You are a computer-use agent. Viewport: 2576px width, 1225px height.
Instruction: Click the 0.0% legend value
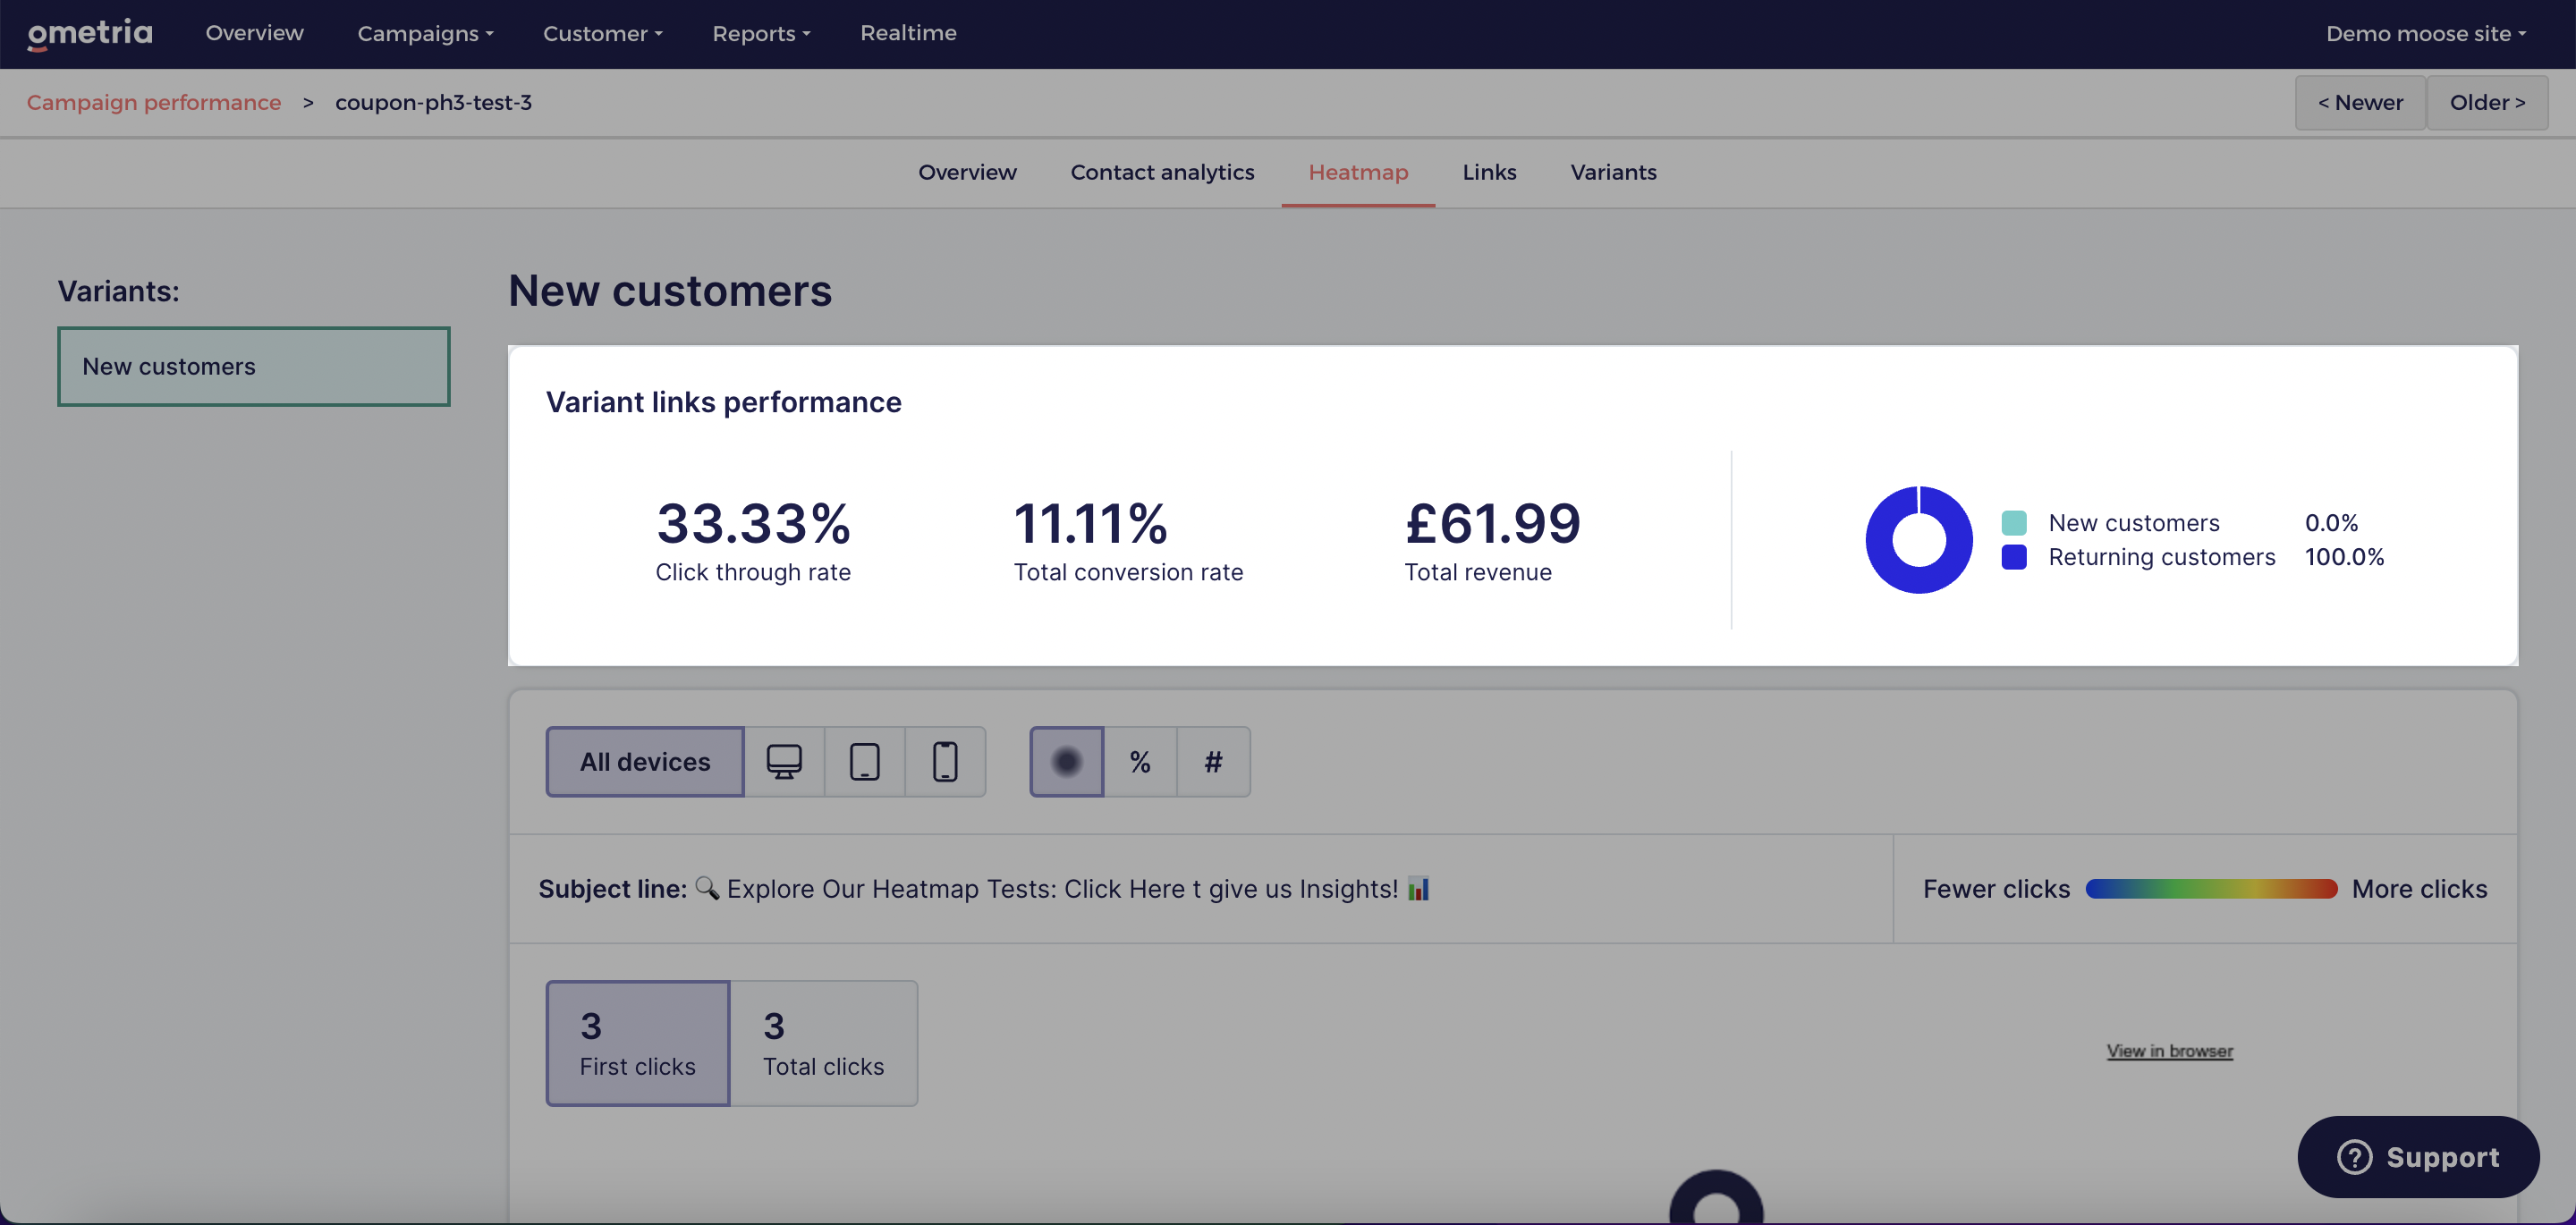(2331, 522)
